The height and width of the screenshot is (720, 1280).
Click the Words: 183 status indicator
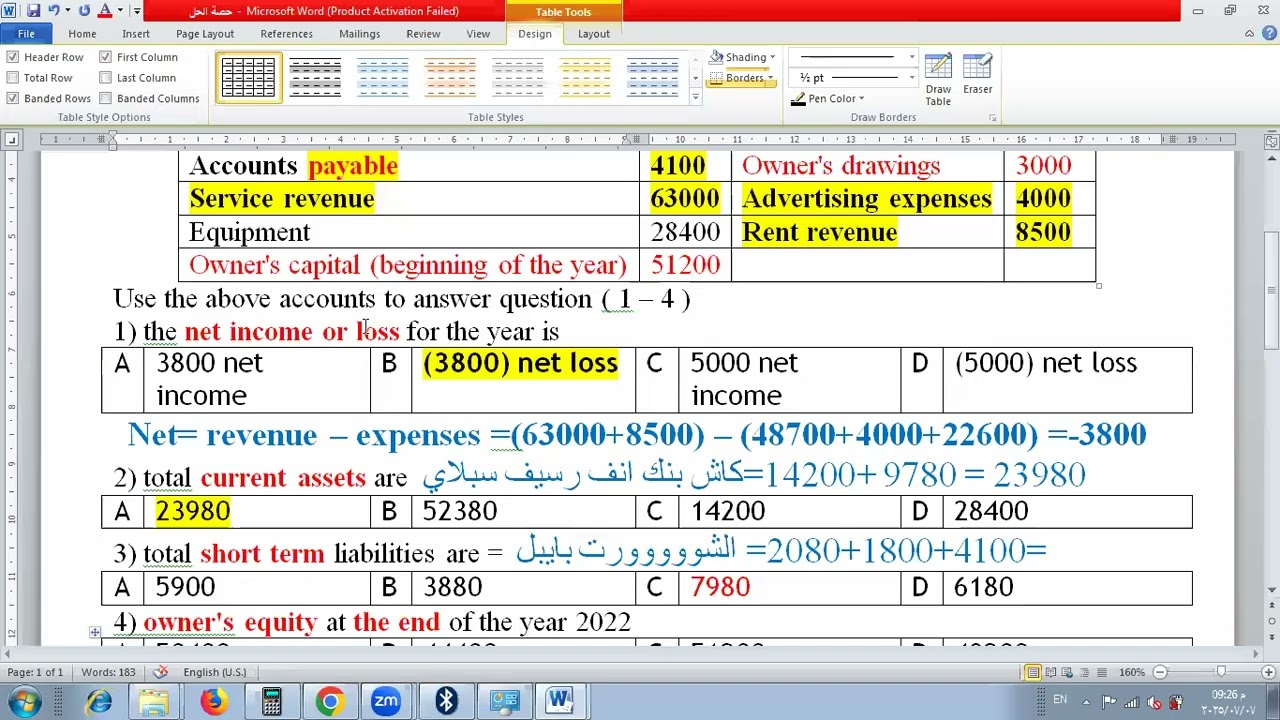pos(108,672)
